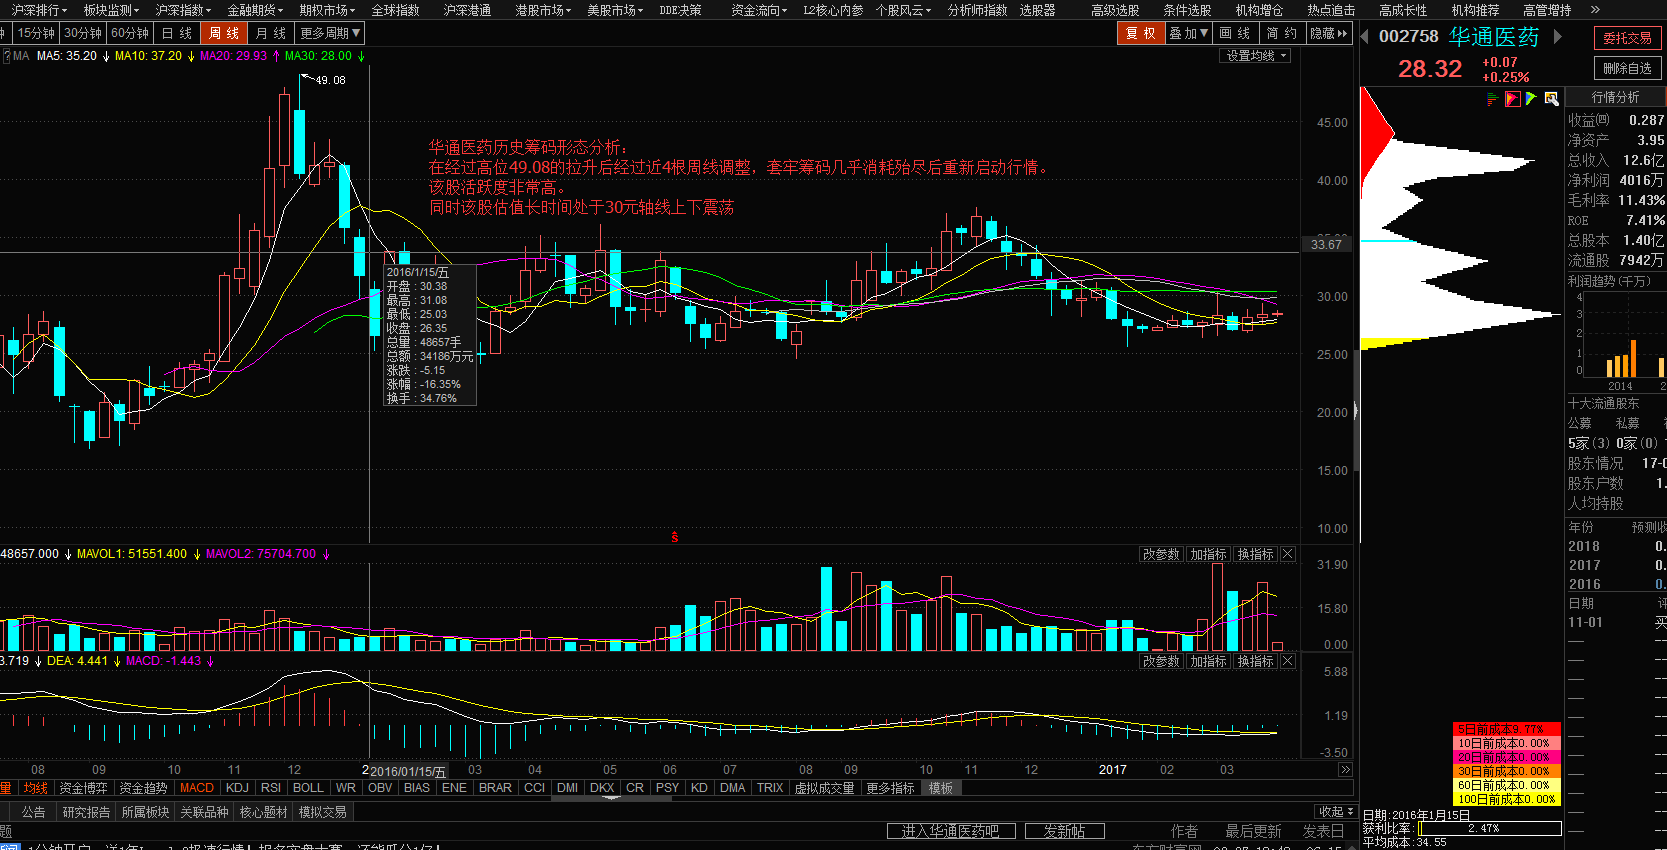Click 100日前成本 yellow swatch

point(1506,799)
